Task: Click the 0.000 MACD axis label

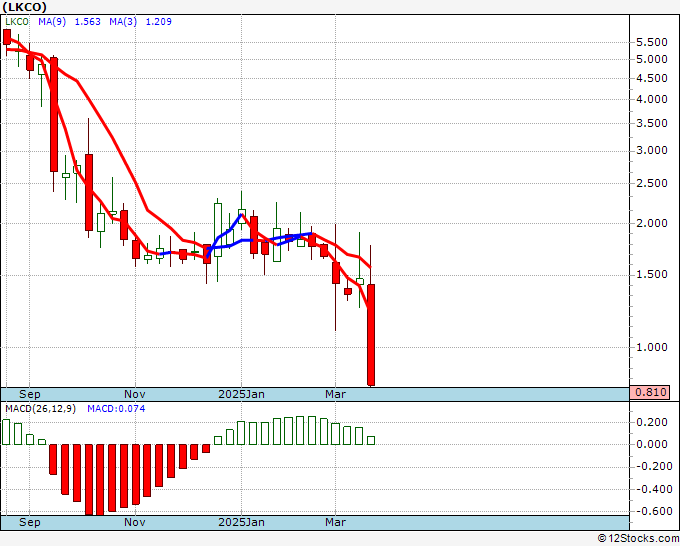Action: coord(651,444)
